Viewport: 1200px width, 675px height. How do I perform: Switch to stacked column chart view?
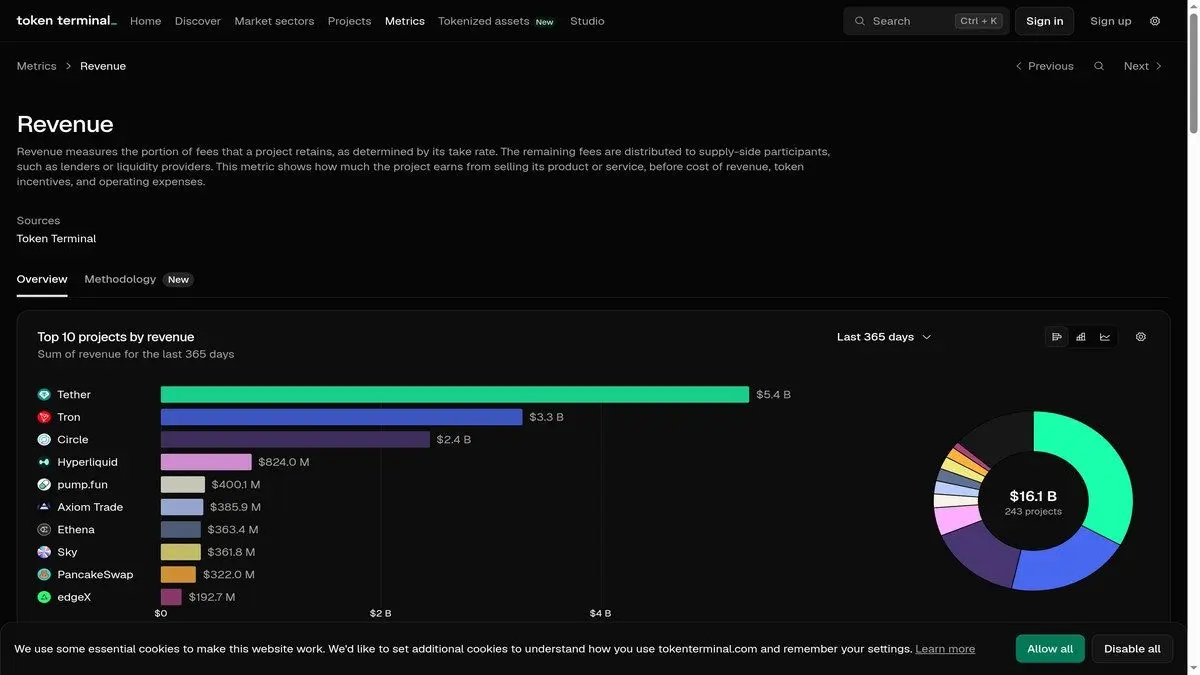point(1081,337)
